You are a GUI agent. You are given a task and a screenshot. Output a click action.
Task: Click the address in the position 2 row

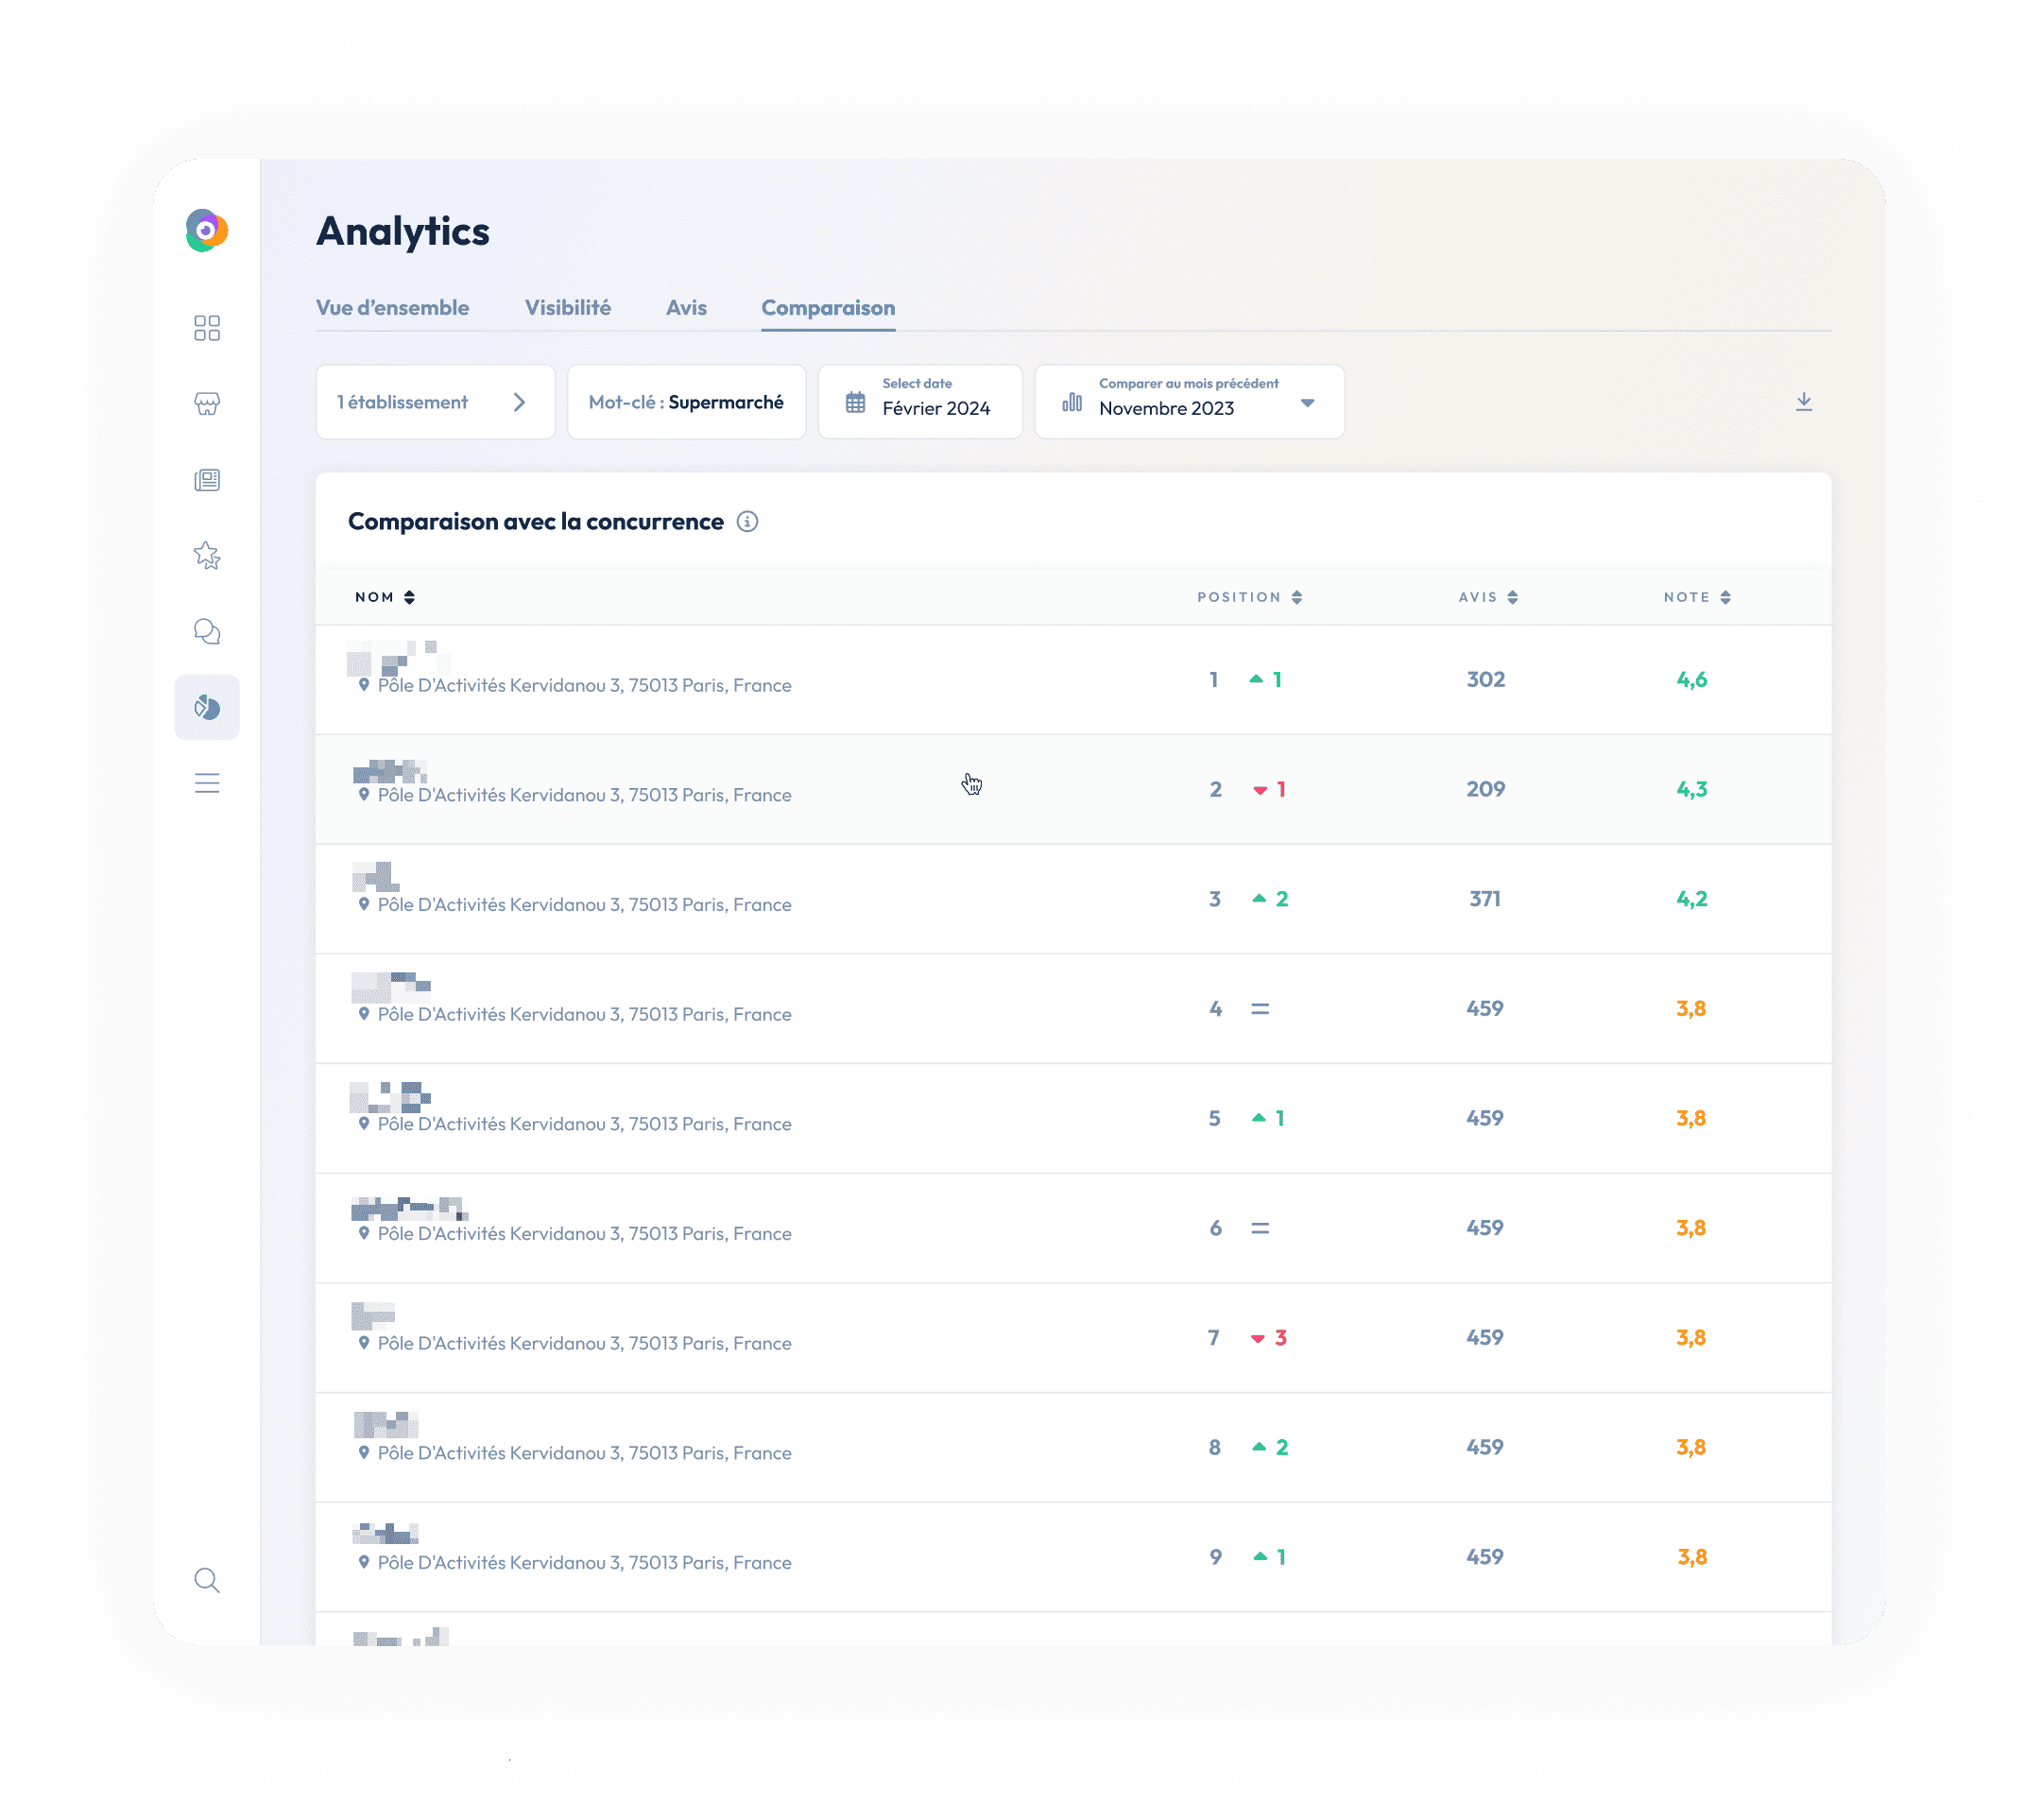pos(584,795)
